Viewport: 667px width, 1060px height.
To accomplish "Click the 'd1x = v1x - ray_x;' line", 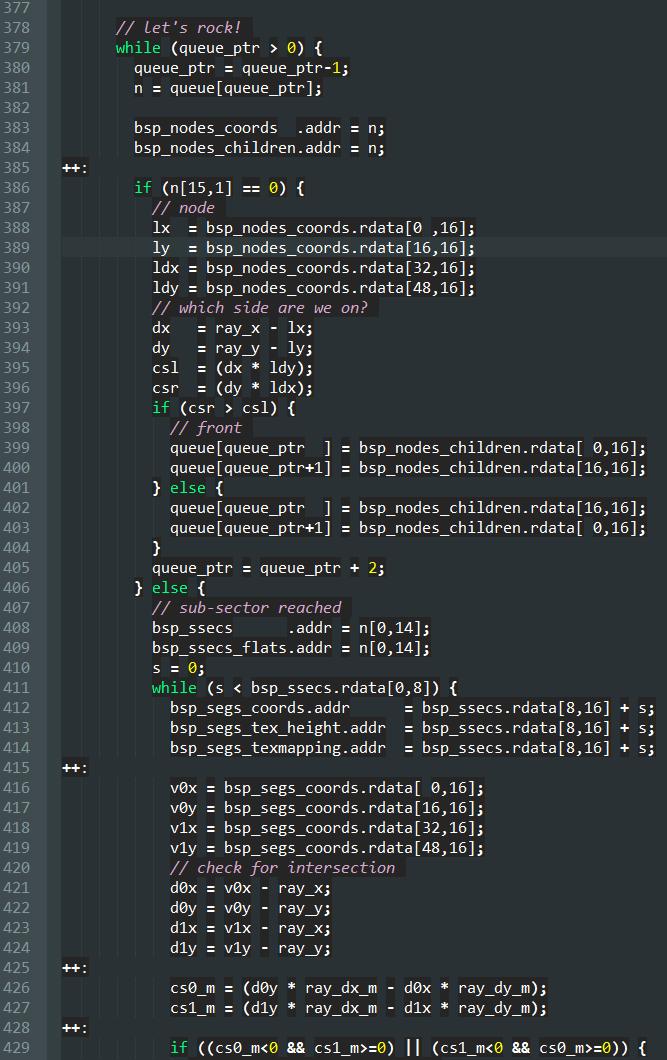I will 250,928.
